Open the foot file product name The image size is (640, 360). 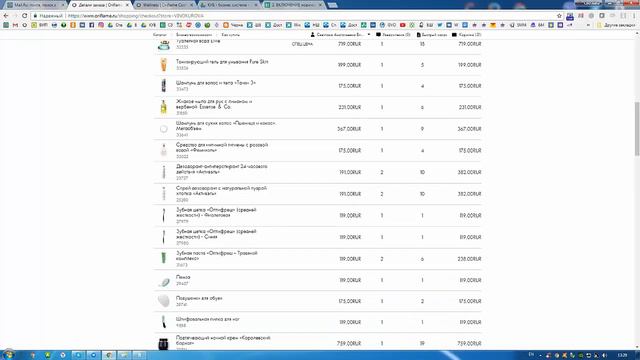208,319
